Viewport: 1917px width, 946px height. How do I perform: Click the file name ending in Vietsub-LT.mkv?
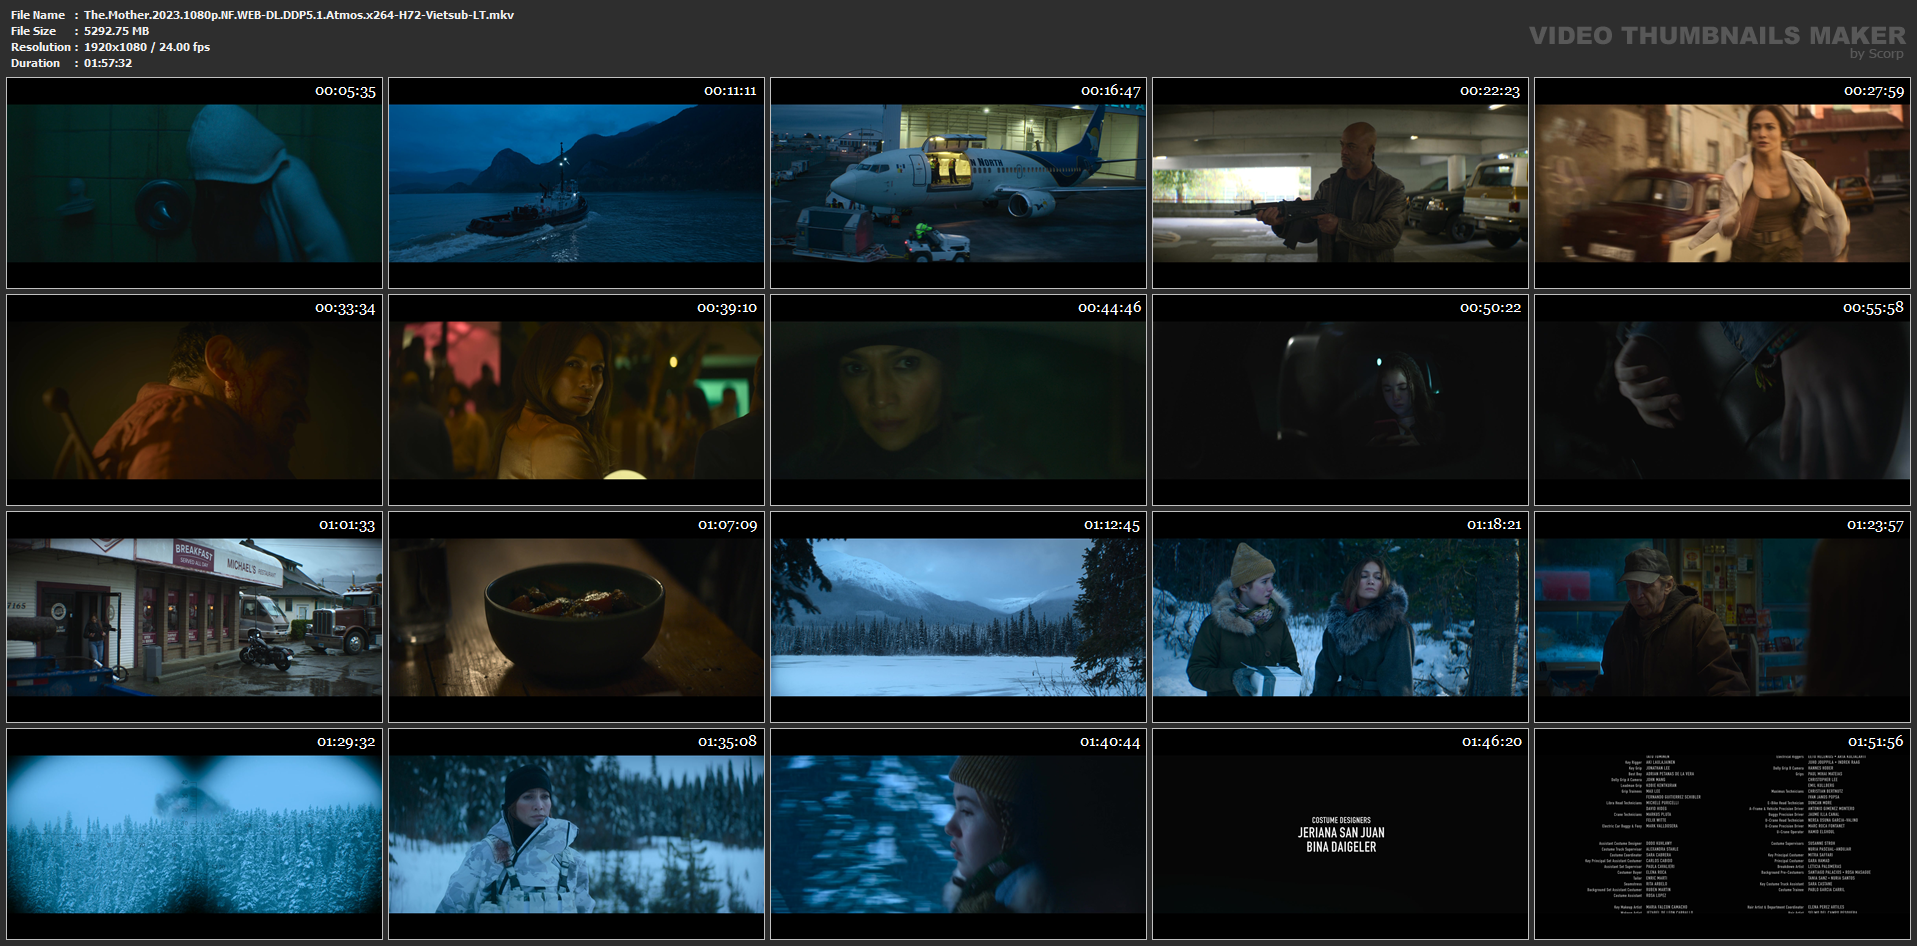pyautogui.click(x=299, y=15)
